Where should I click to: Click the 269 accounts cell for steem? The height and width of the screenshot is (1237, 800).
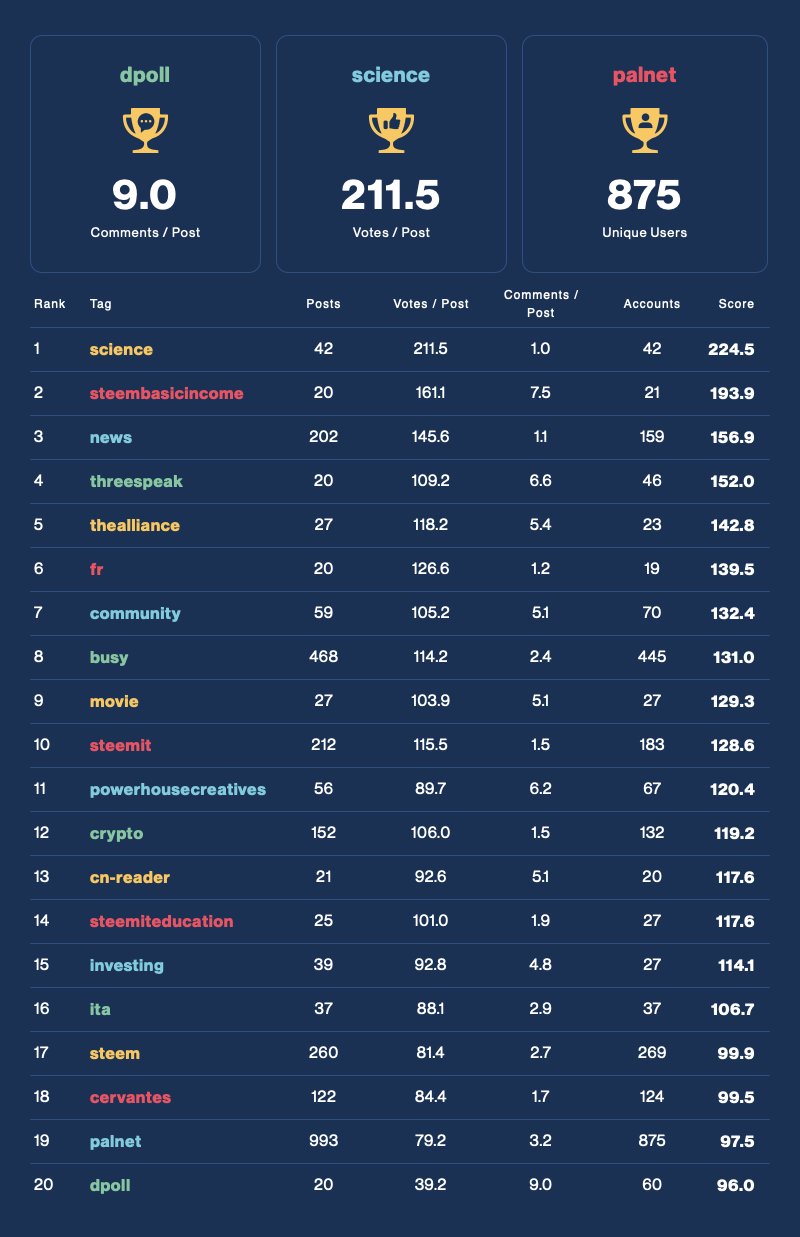click(652, 1053)
